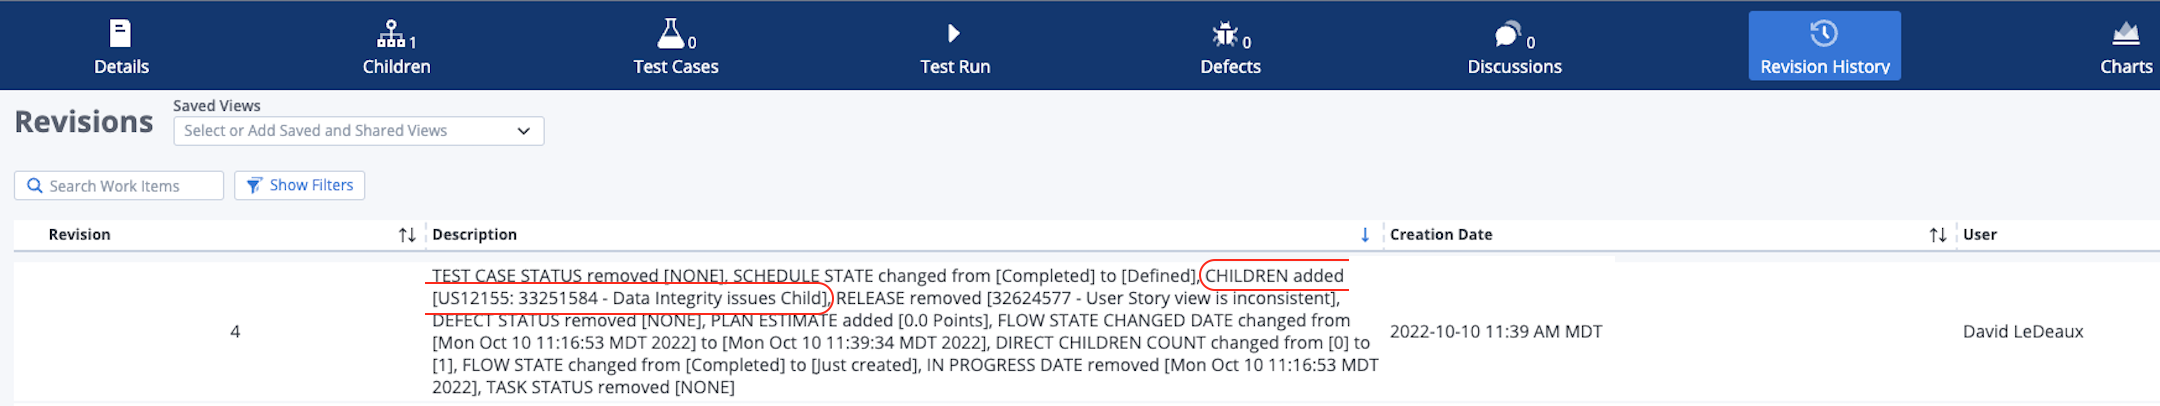Image resolution: width=2160 pixels, height=406 pixels.
Task: Click the Revision History clock icon
Action: [x=1824, y=34]
